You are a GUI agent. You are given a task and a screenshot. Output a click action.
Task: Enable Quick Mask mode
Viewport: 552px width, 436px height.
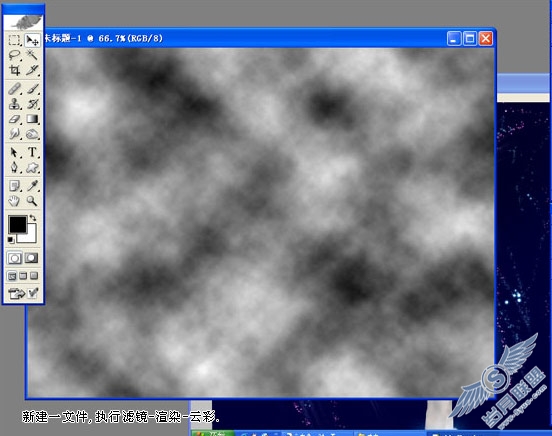click(x=32, y=258)
